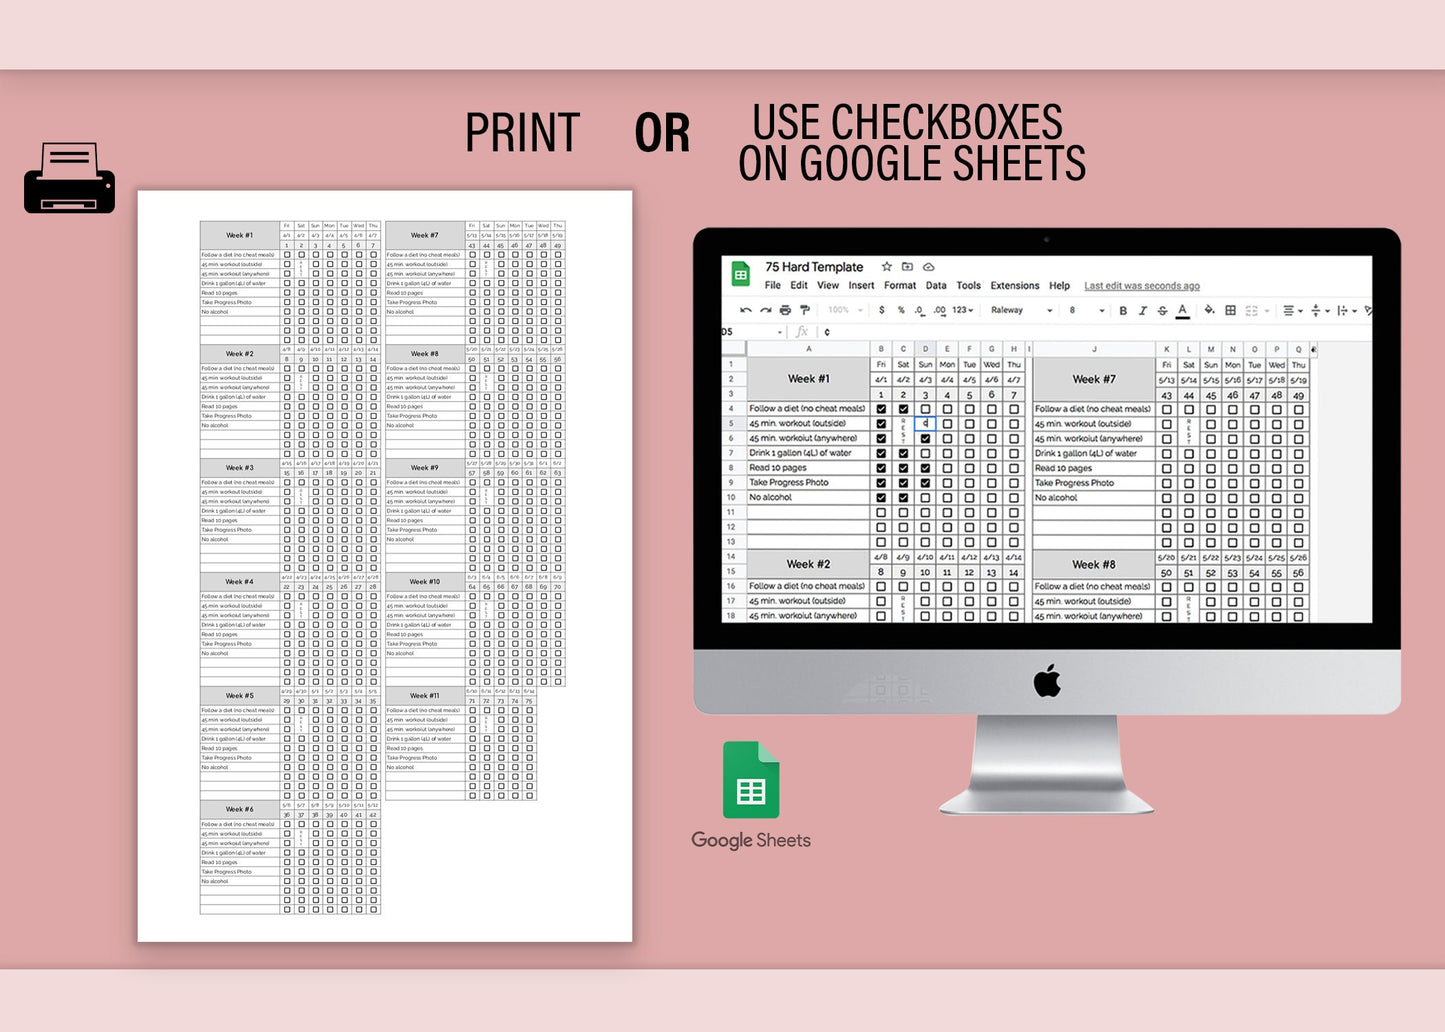
Task: Select the paint format roller icon
Action: click(x=805, y=311)
